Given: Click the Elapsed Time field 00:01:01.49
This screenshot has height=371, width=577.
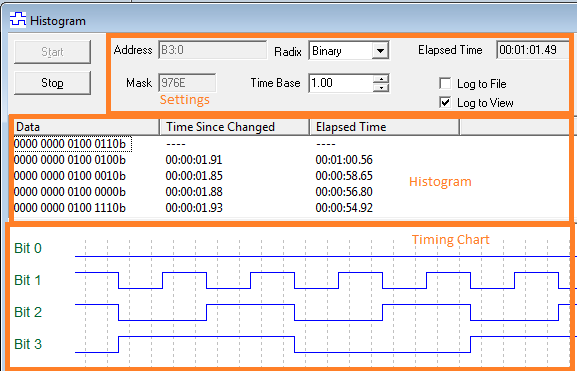Looking at the screenshot, I should coord(533,50).
